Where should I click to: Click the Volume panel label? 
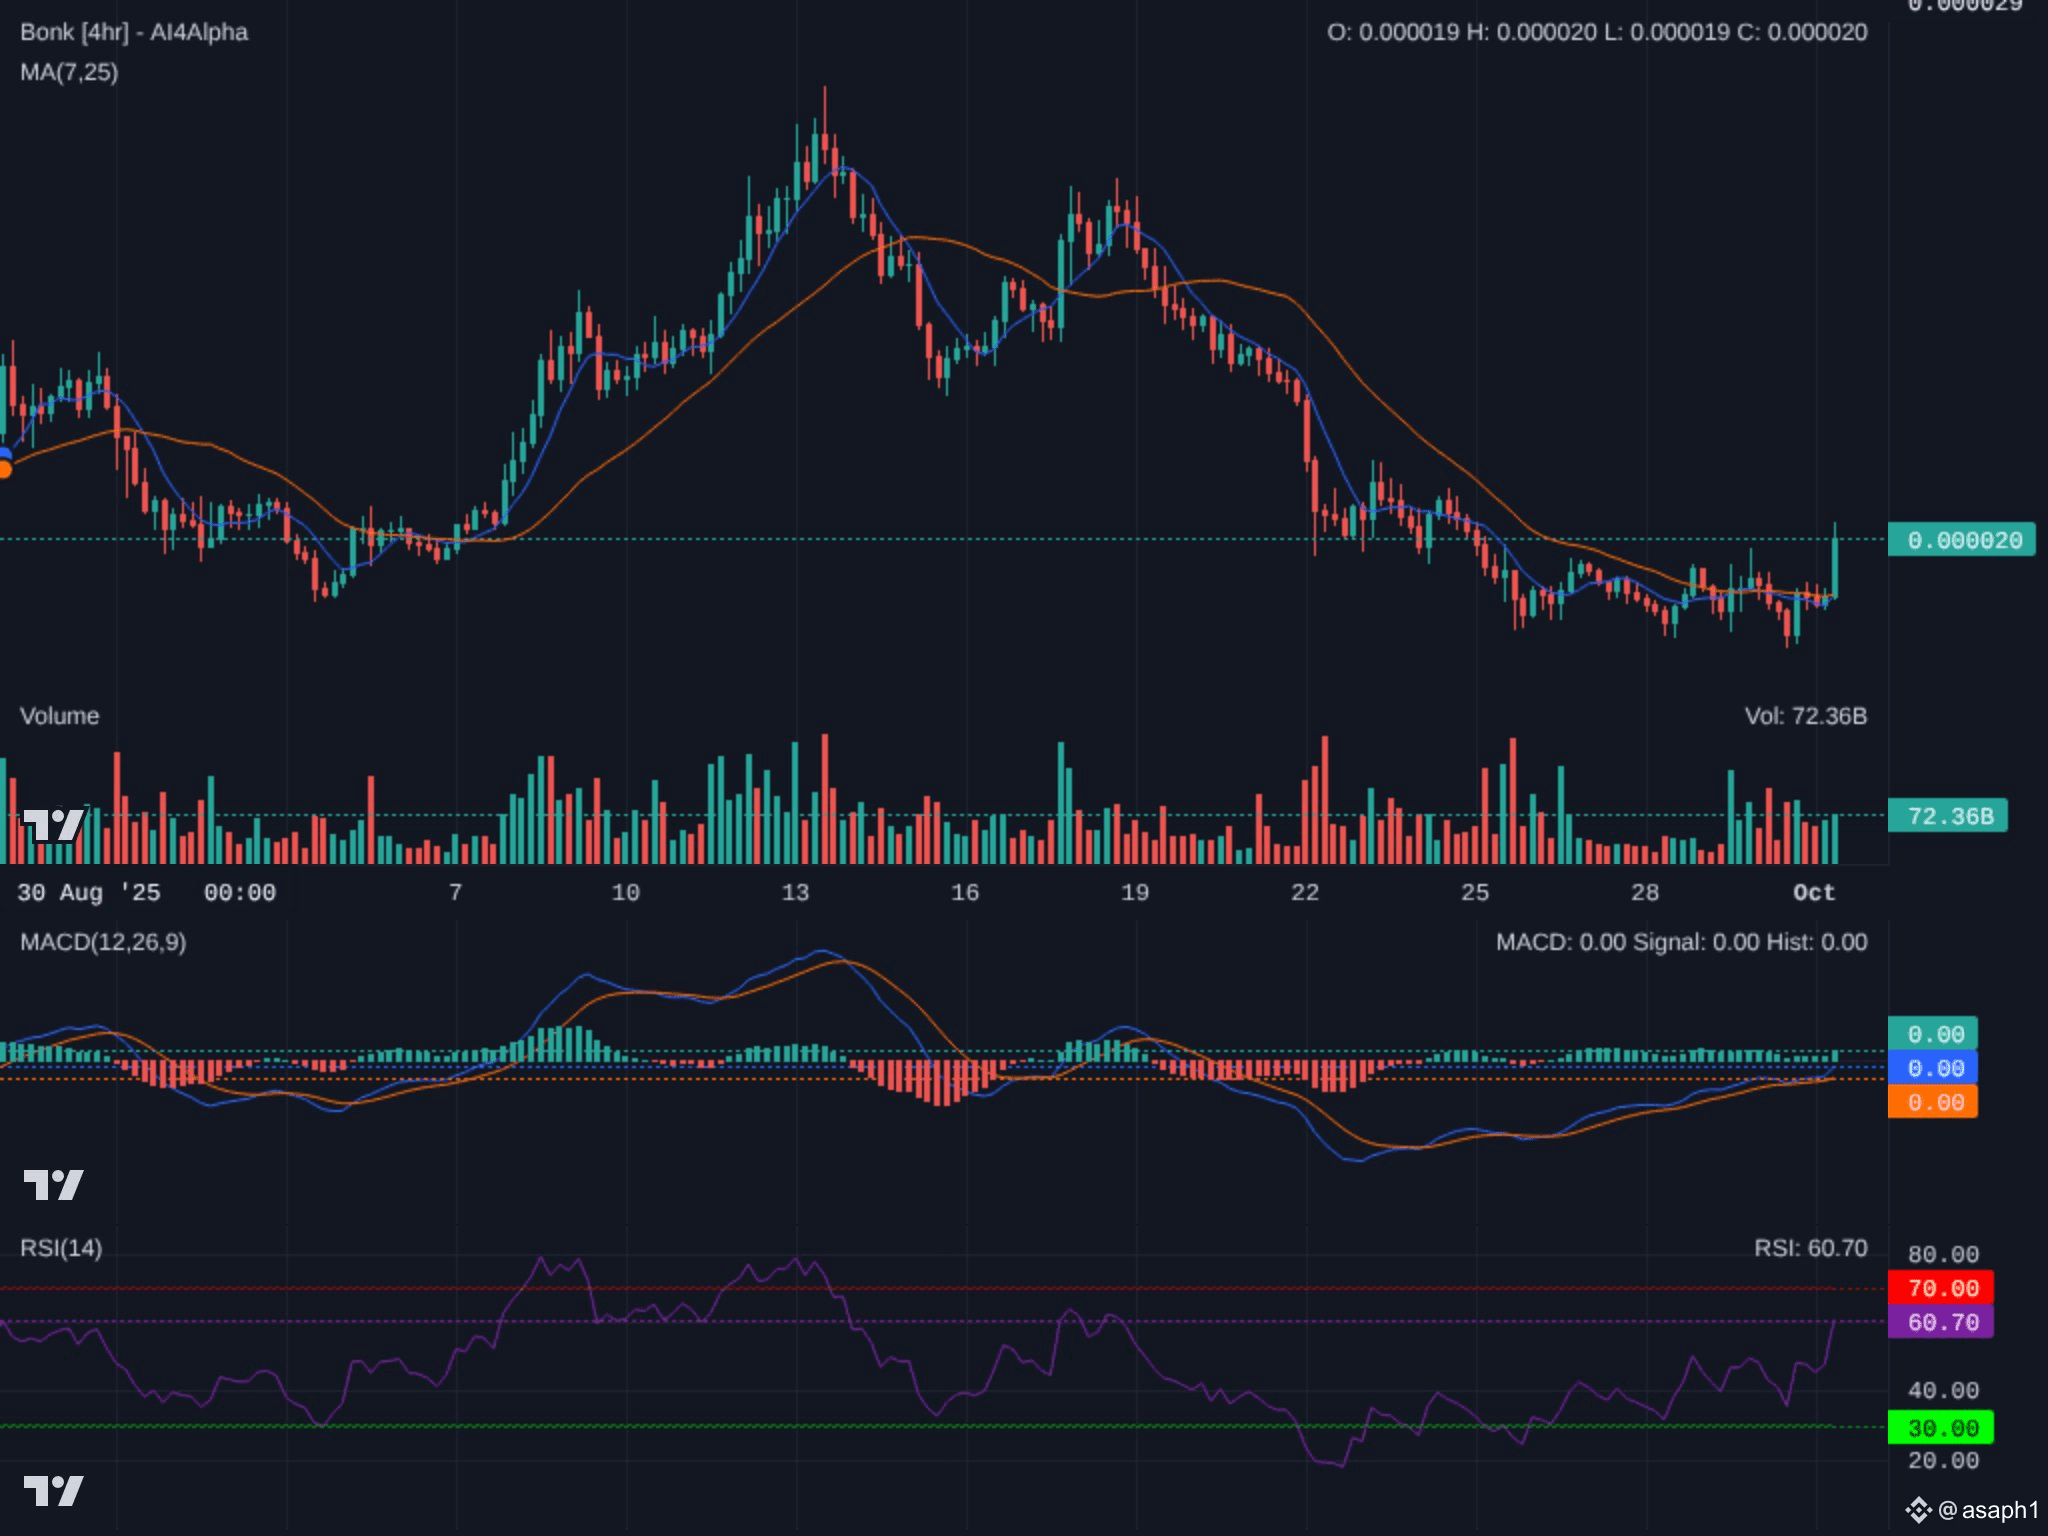pyautogui.click(x=59, y=716)
